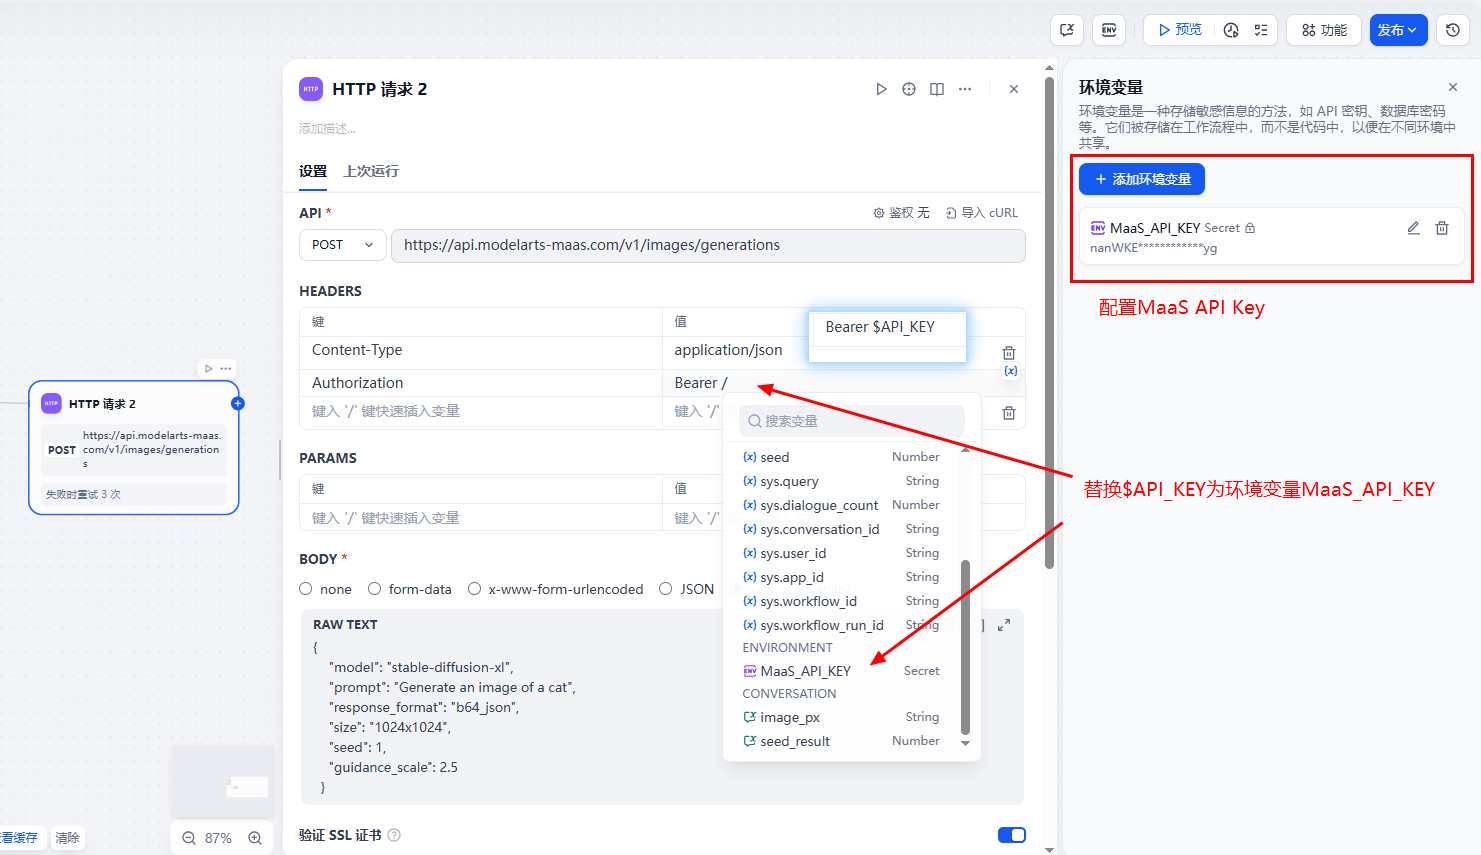Select the JSON body type radio

coord(666,589)
